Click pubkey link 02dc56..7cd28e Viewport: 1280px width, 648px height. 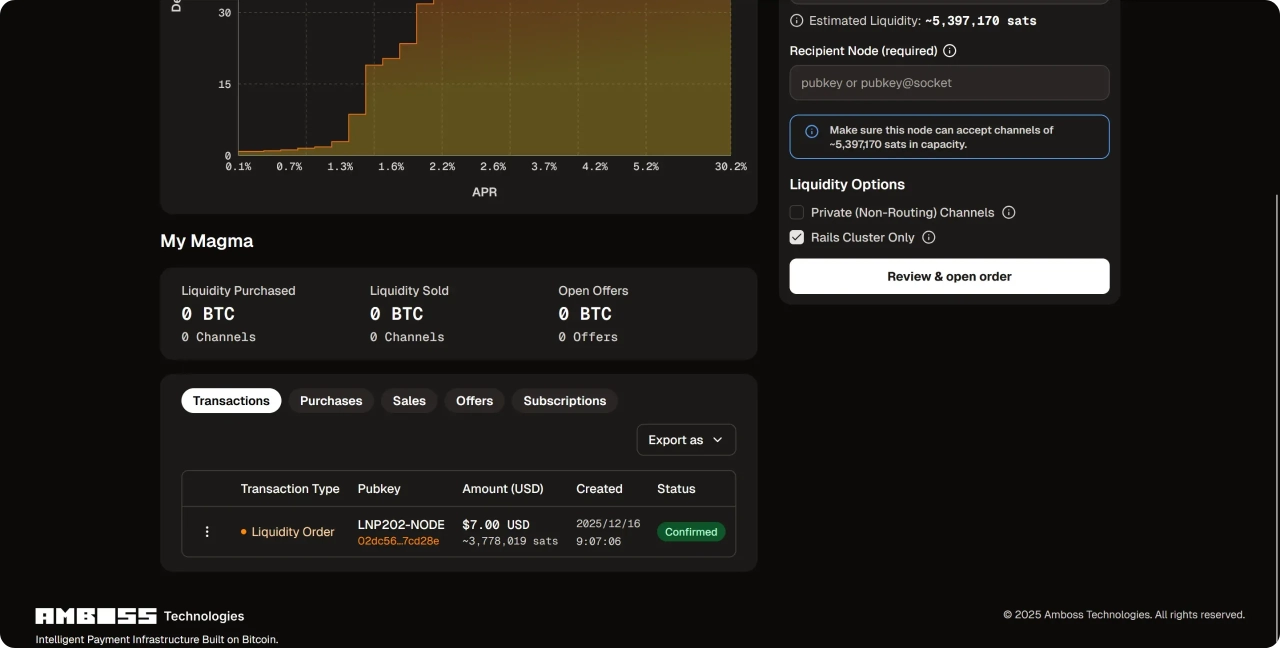point(398,541)
